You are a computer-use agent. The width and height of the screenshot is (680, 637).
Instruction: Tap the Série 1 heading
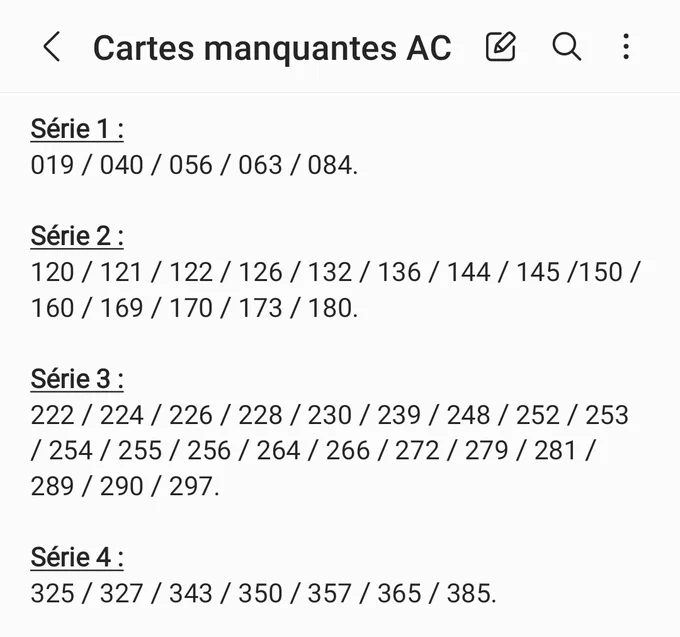click(77, 129)
